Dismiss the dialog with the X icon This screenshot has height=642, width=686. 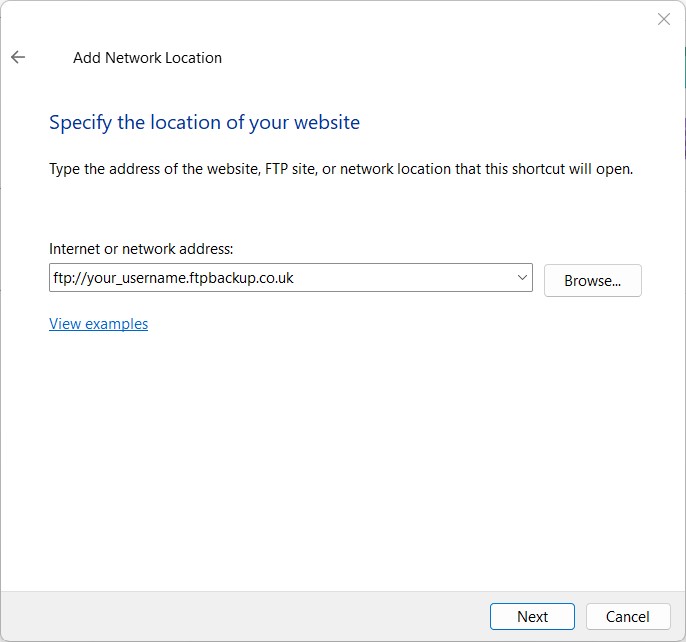pos(664,19)
